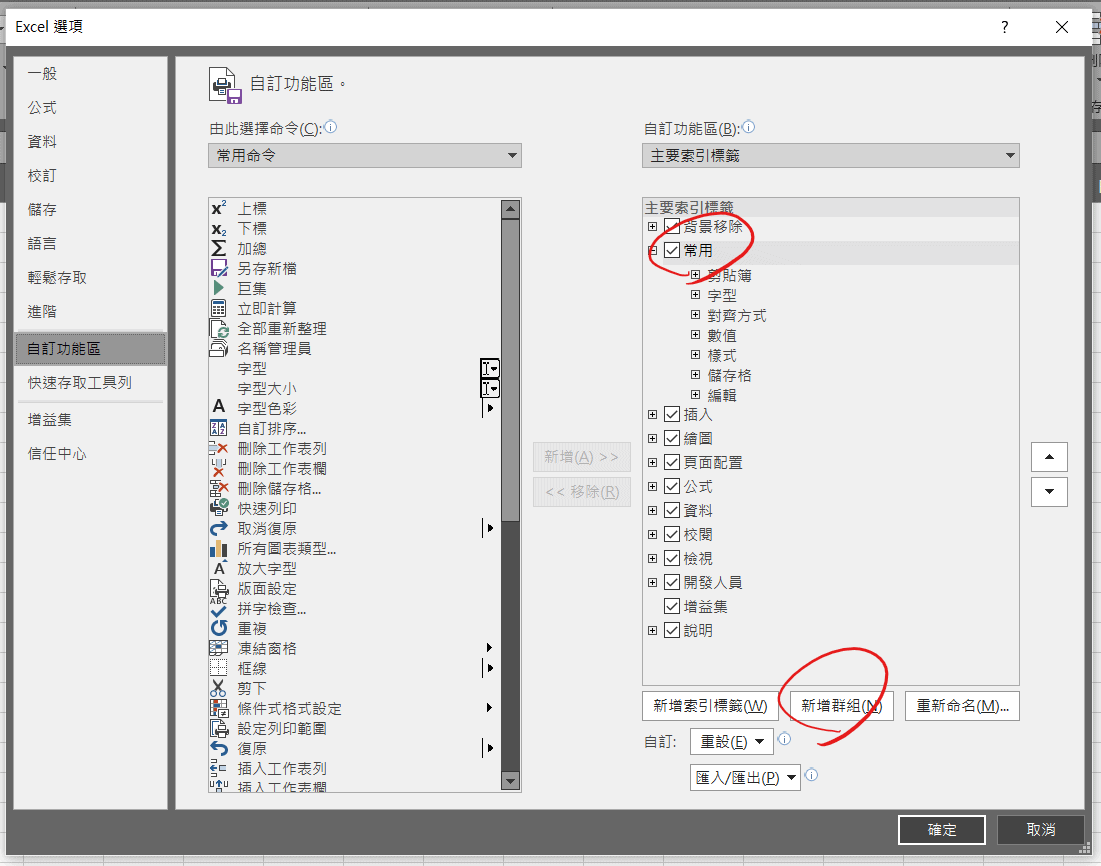Screen dimensions: 1101x866
Task: Toggle the 頁面配置 checkbox
Action: [x=672, y=462]
